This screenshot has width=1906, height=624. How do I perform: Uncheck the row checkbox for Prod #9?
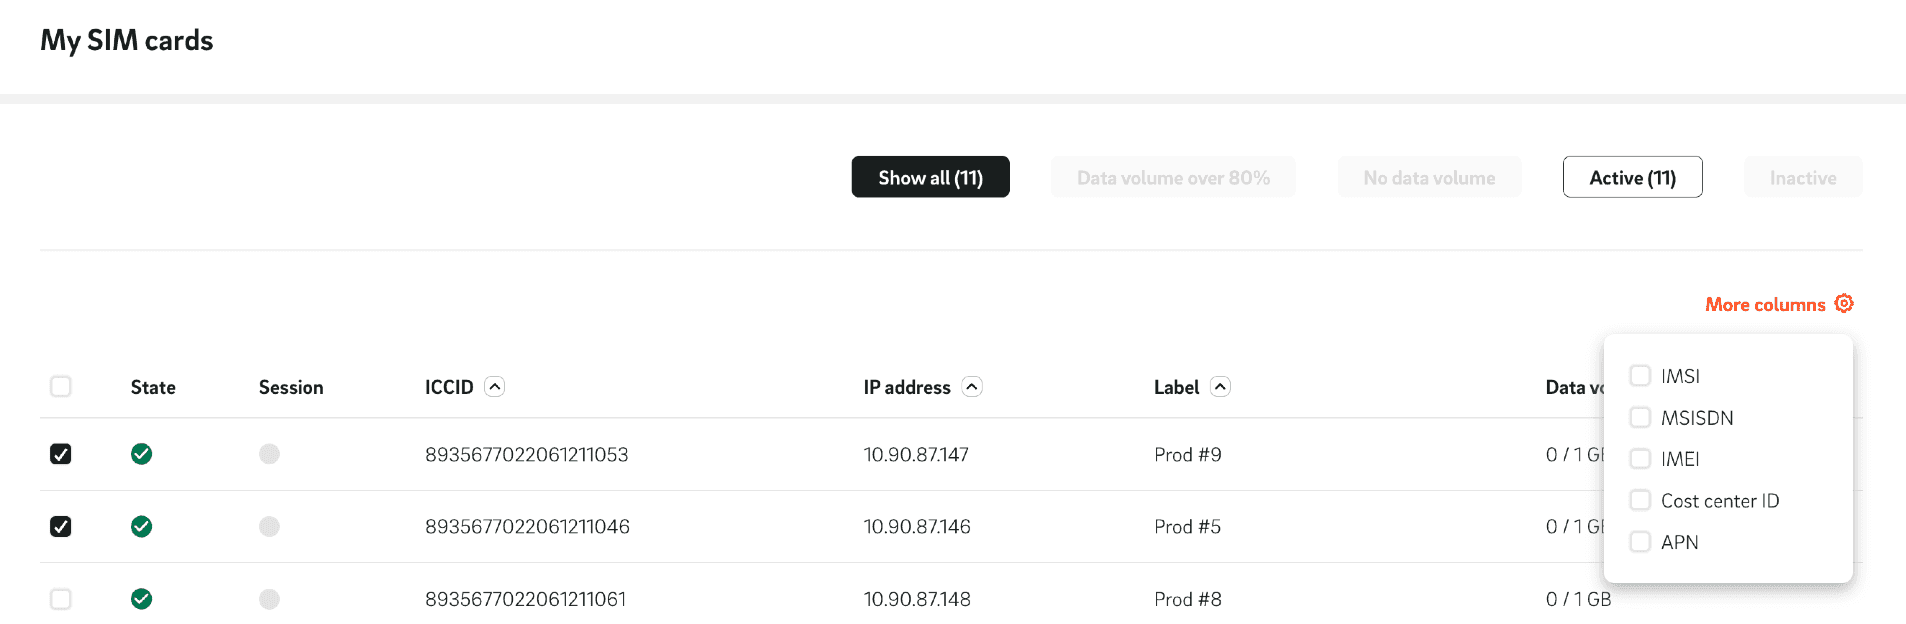click(x=61, y=454)
